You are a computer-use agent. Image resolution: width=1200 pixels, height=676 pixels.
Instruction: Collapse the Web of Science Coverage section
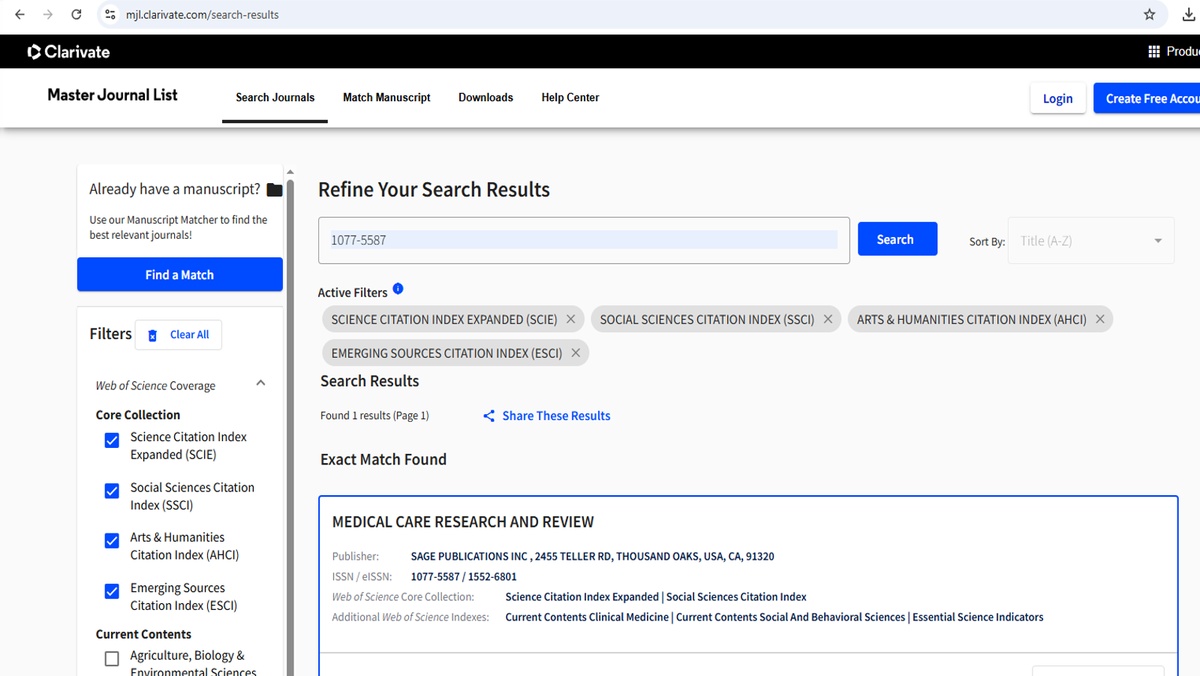pos(261,384)
